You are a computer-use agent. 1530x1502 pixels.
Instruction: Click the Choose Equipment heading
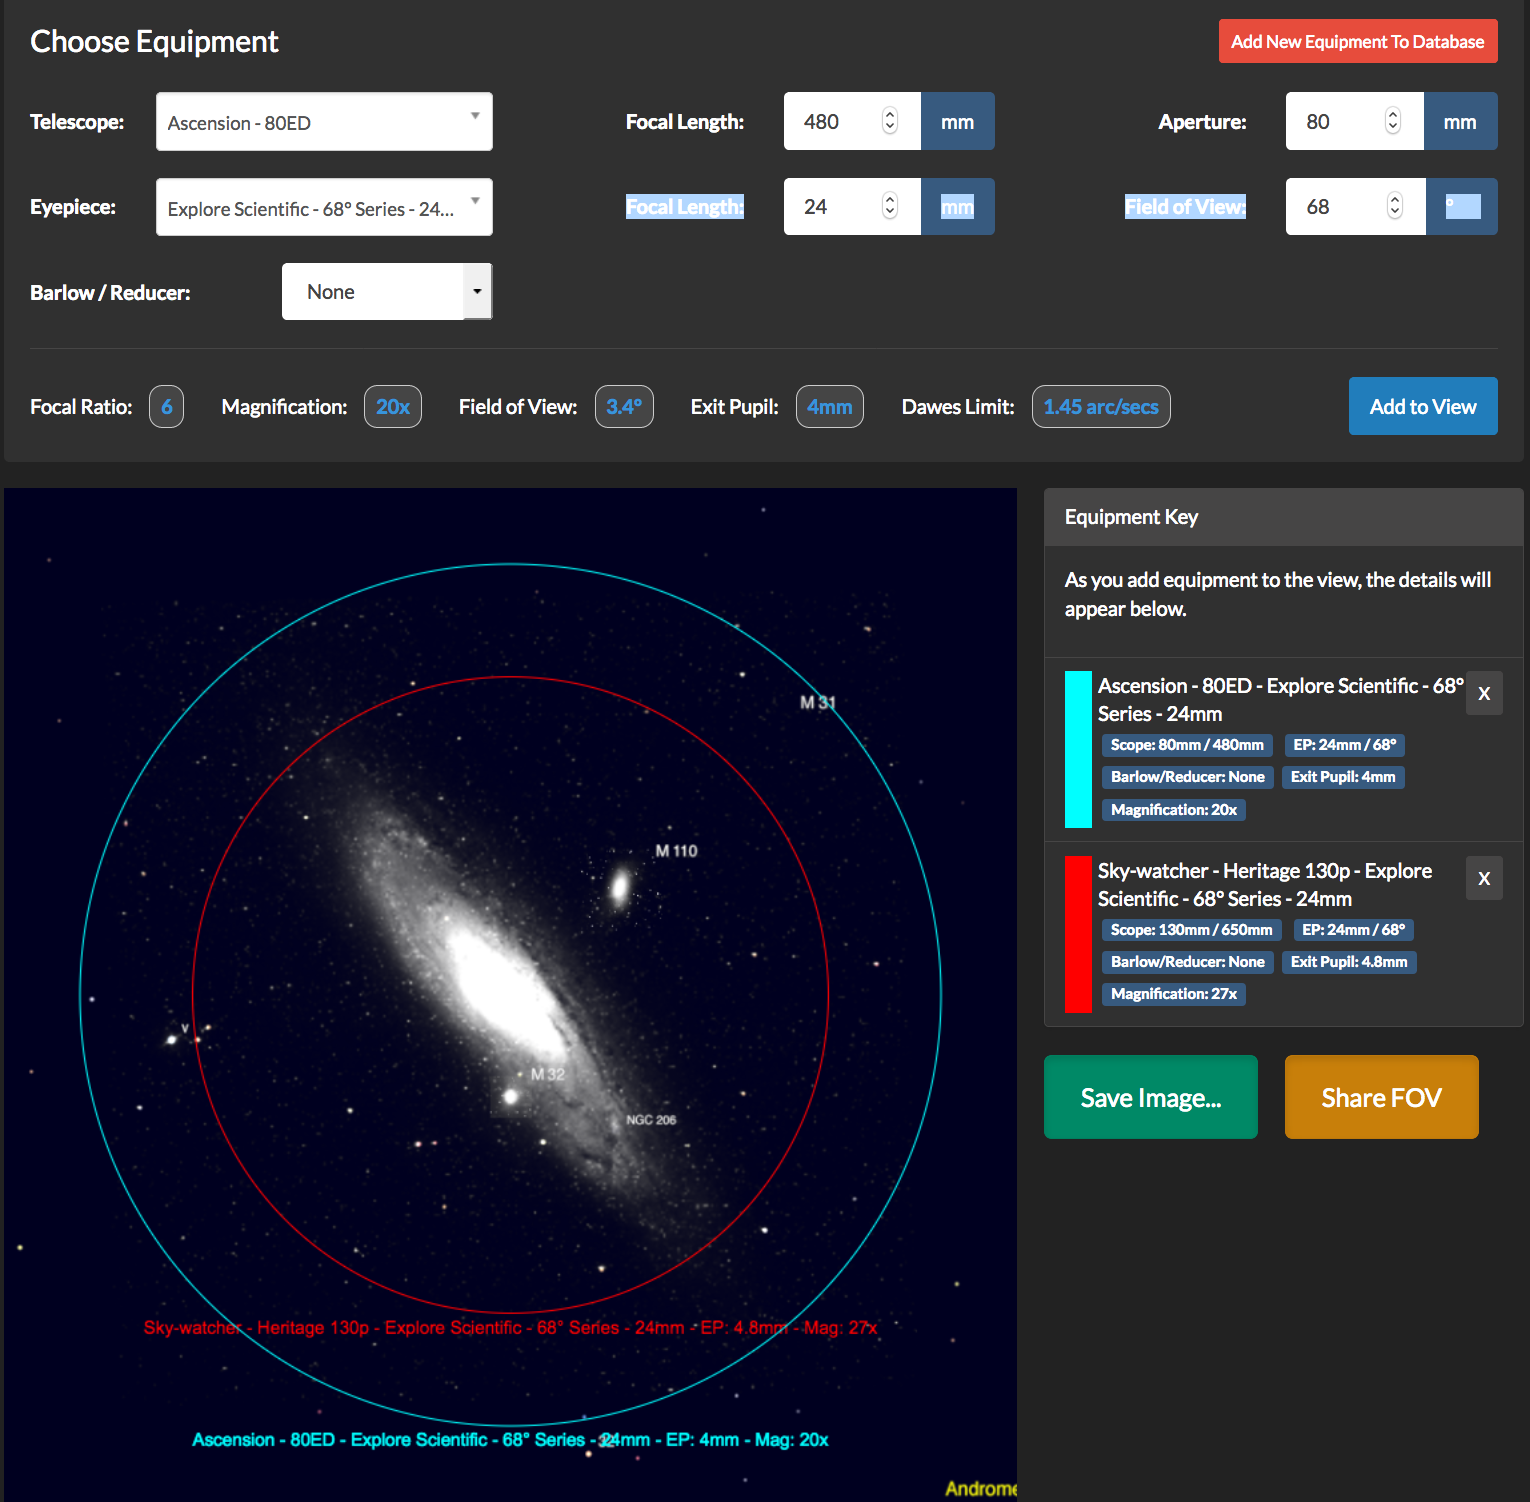(x=154, y=41)
